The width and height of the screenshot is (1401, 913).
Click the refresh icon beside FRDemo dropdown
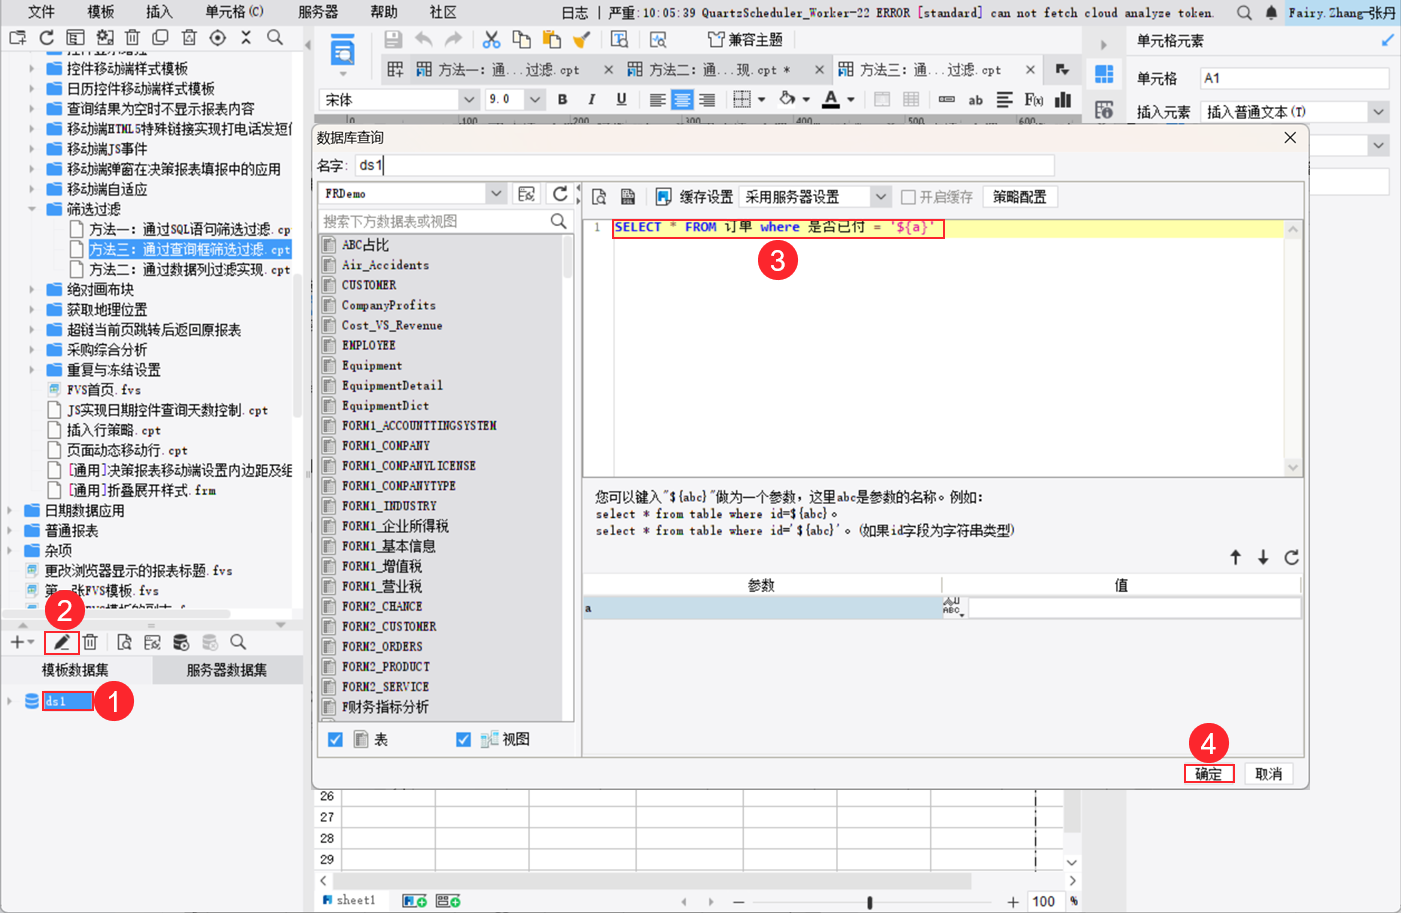pyautogui.click(x=560, y=193)
